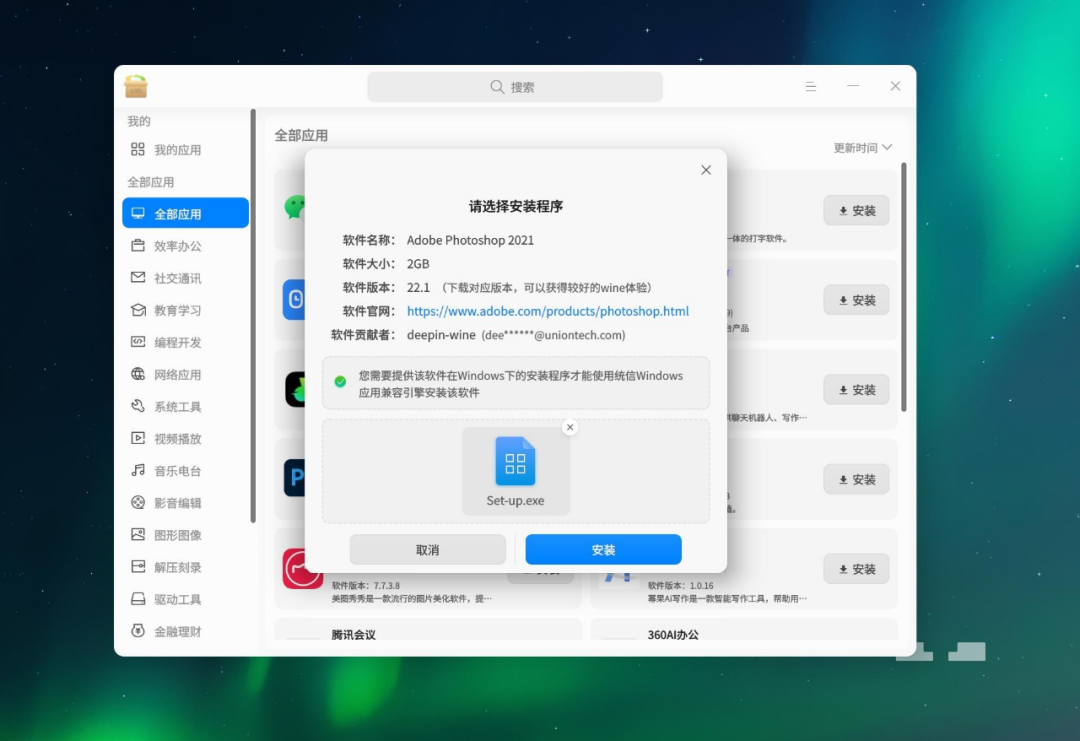Click the search magnifier icon
Viewport: 1080px width, 741px height.
[497, 87]
